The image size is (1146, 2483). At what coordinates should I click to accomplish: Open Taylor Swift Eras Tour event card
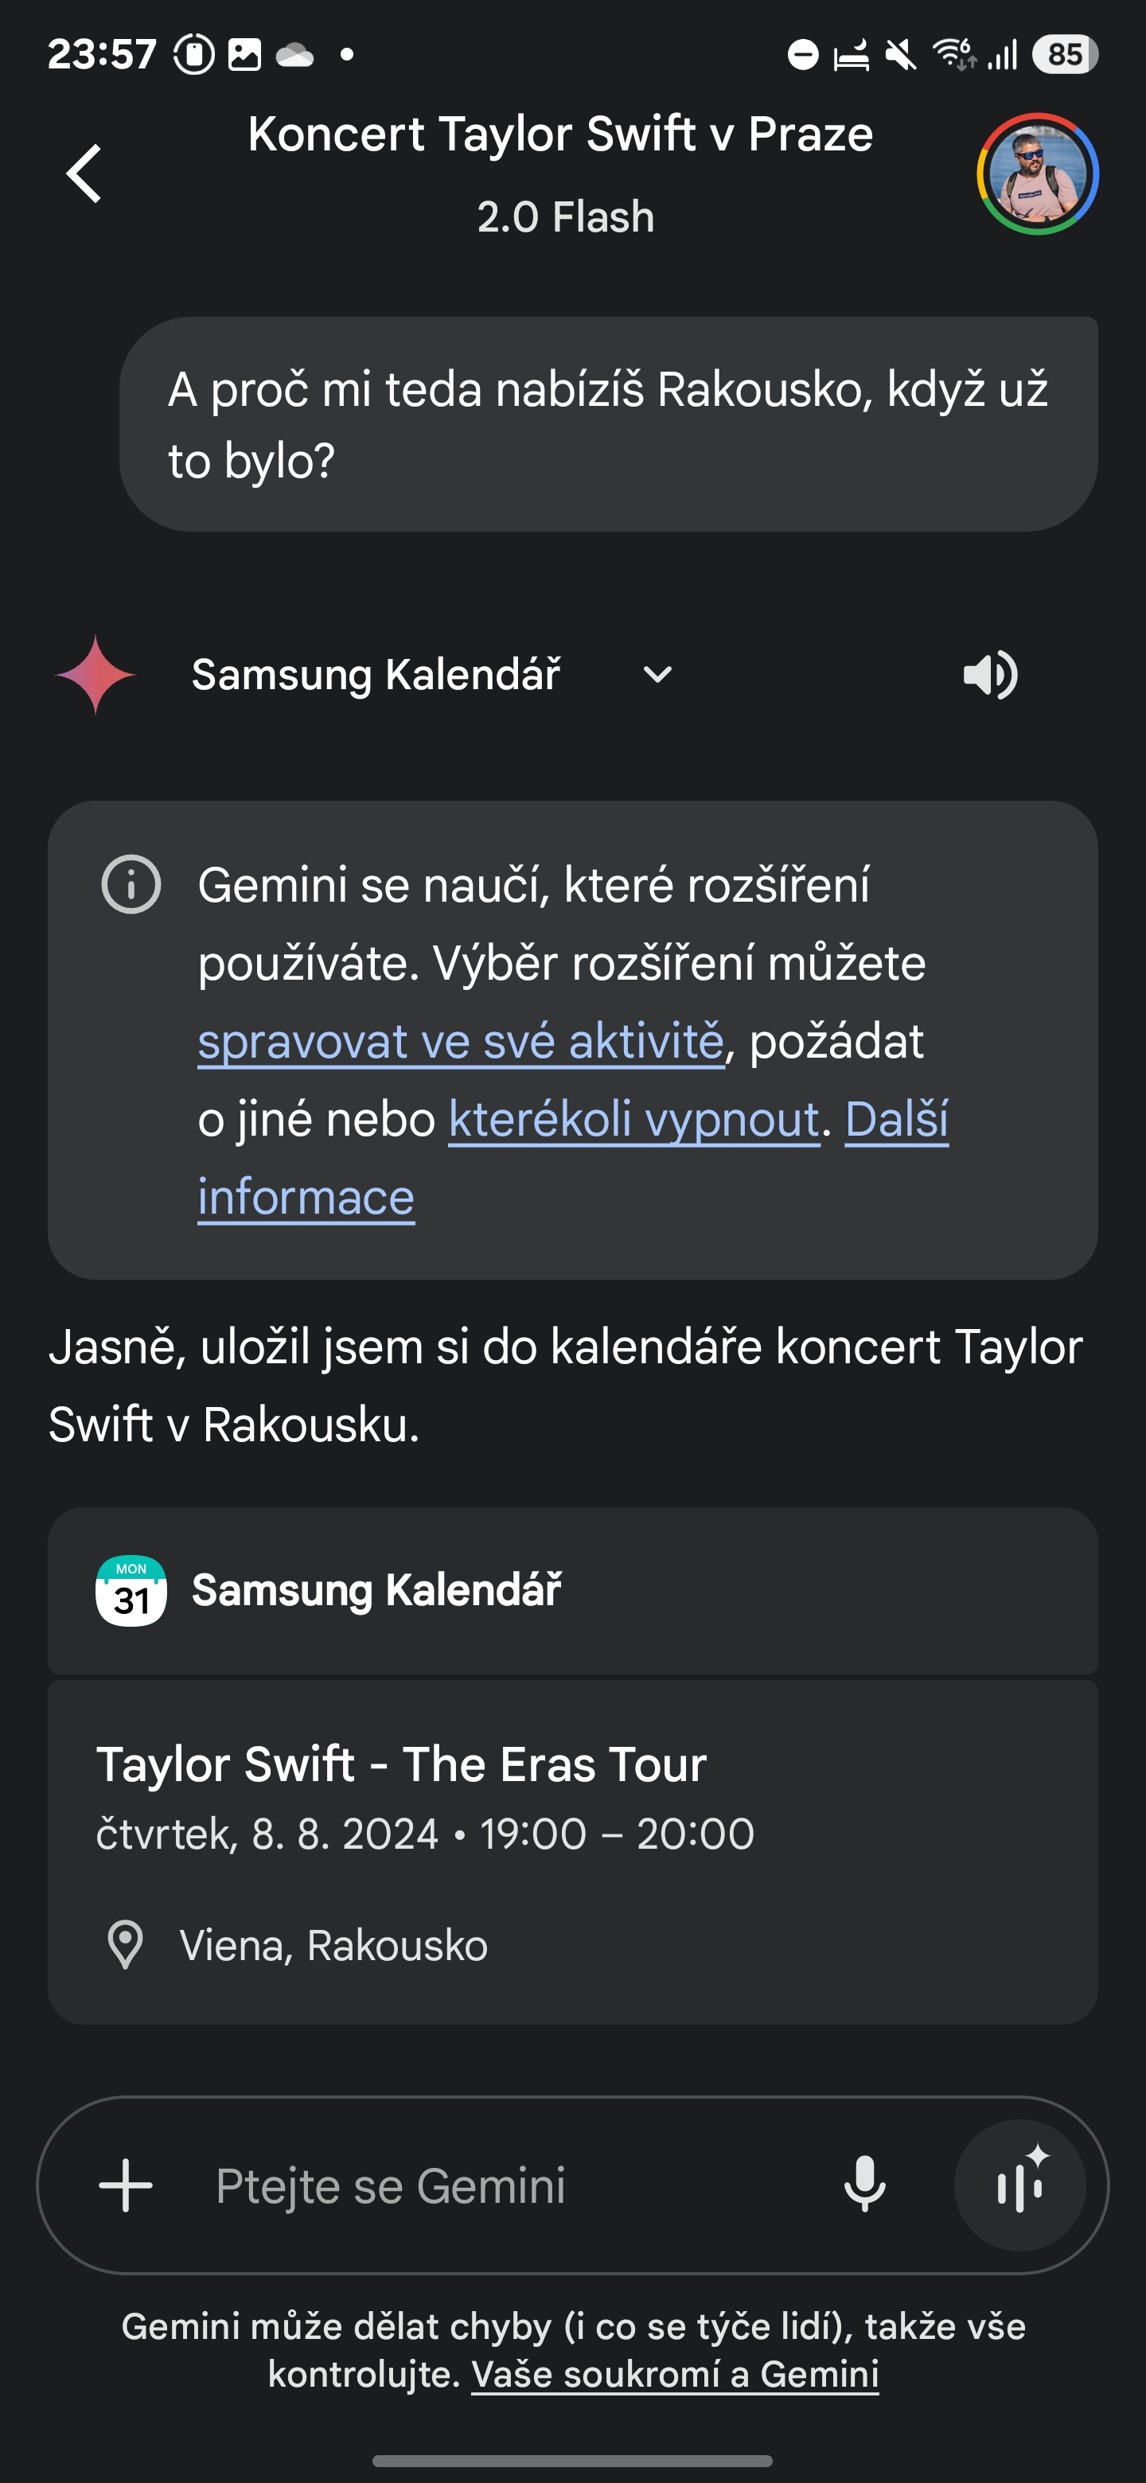572,1850
